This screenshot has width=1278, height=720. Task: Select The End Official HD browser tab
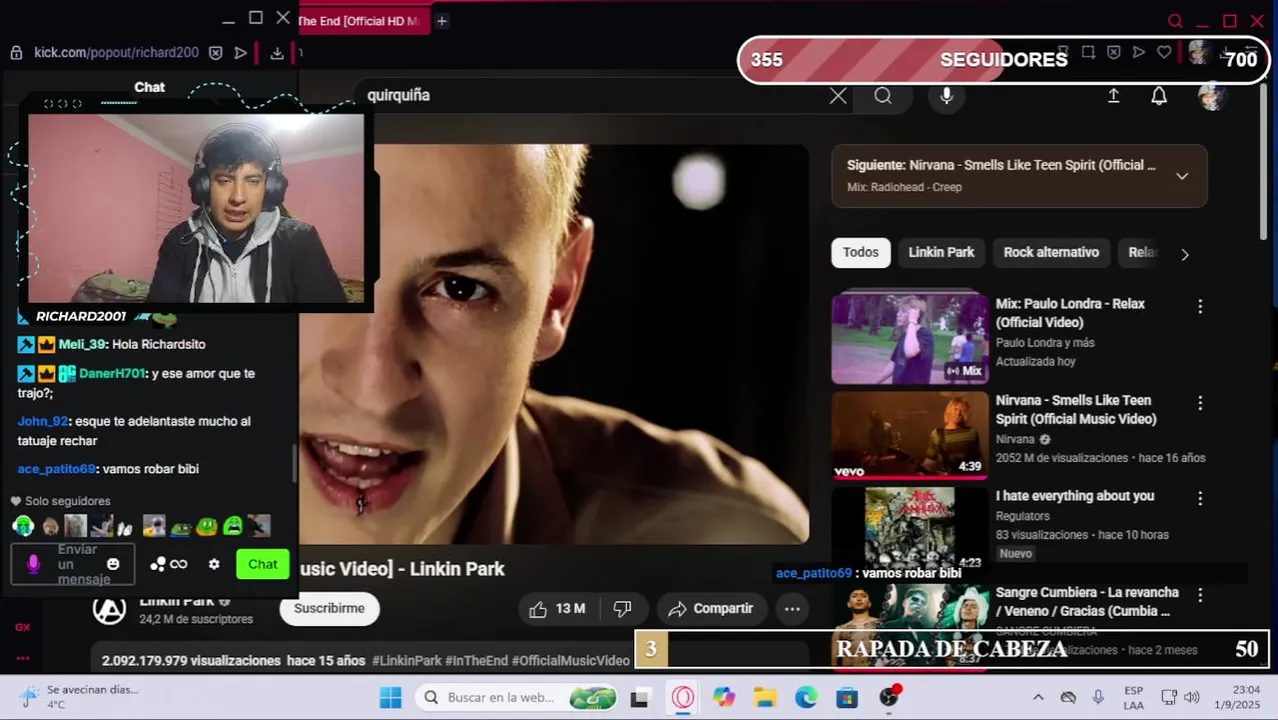[363, 21]
